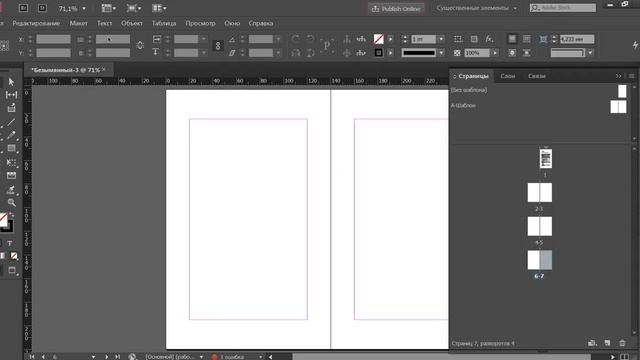The width and height of the screenshot is (640, 360).
Task: Select the Zoom magnifier tool
Action: tap(11, 202)
